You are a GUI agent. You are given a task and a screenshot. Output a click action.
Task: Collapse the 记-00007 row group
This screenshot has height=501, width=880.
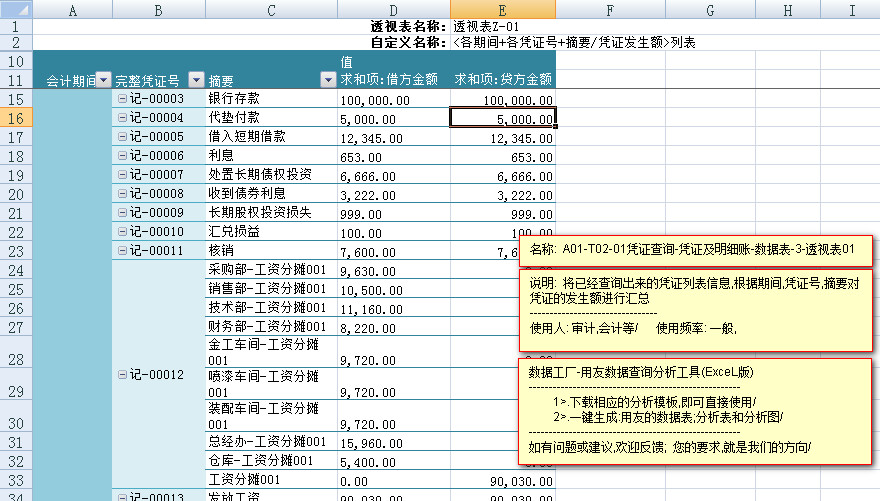click(x=122, y=175)
